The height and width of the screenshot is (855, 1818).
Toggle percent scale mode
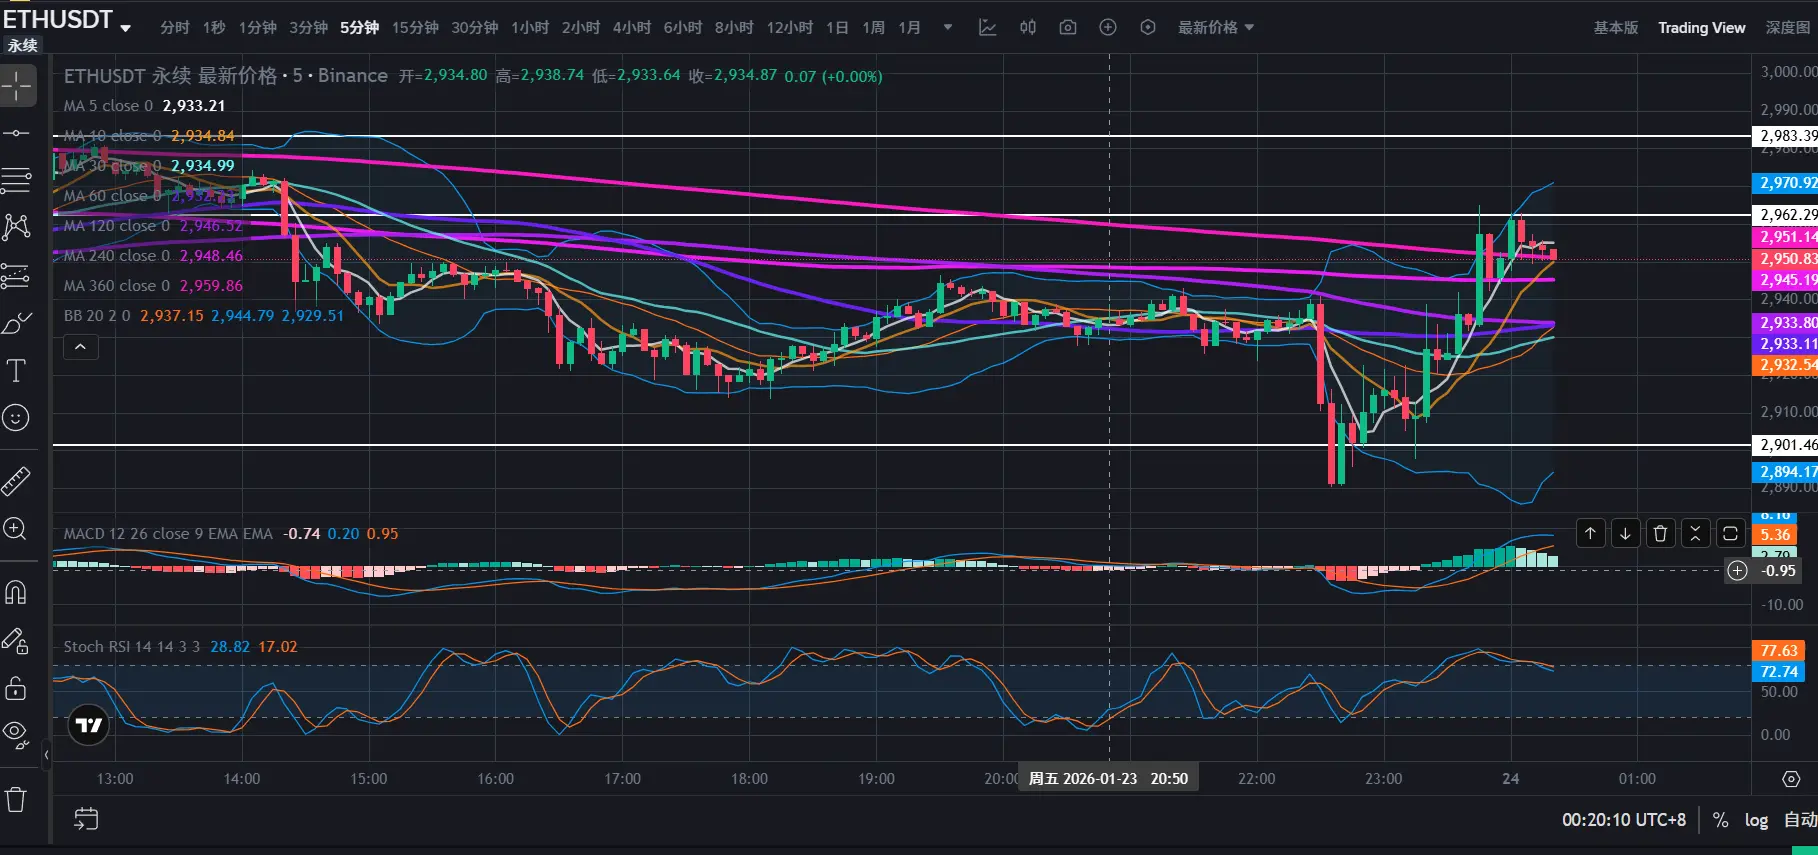pos(1720,820)
